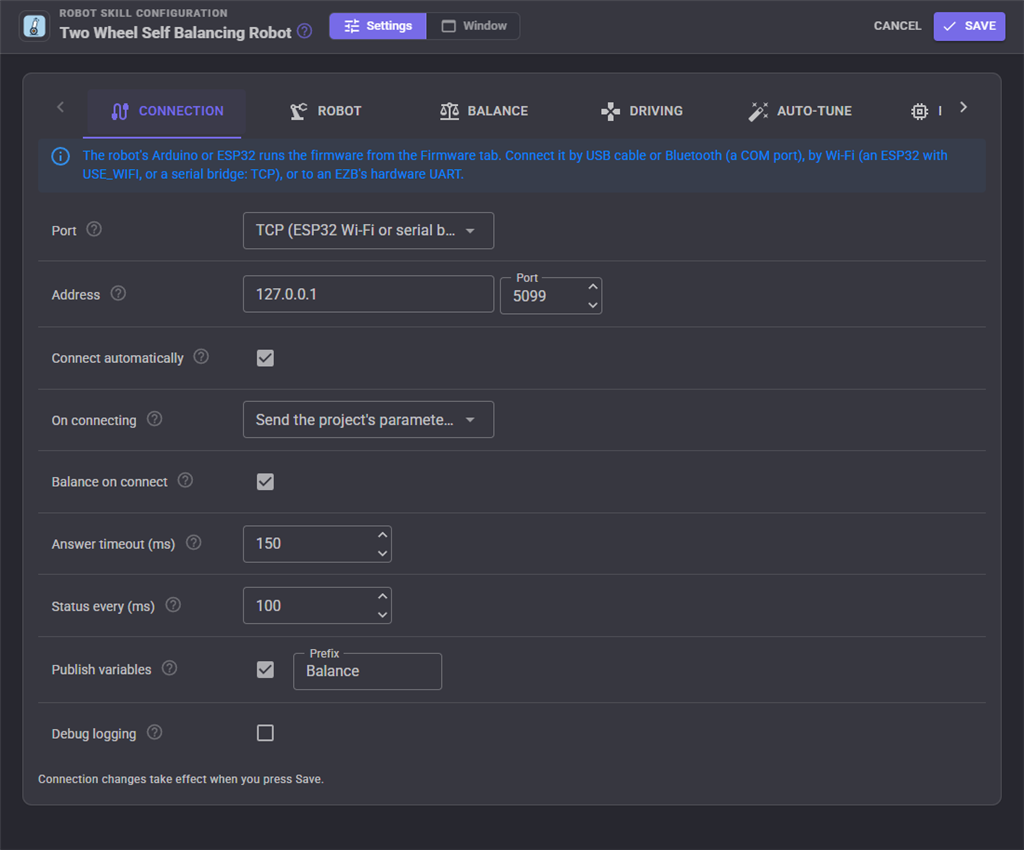Image resolution: width=1024 pixels, height=850 pixels.
Task: Cancel the configuration changes
Action: [897, 26]
